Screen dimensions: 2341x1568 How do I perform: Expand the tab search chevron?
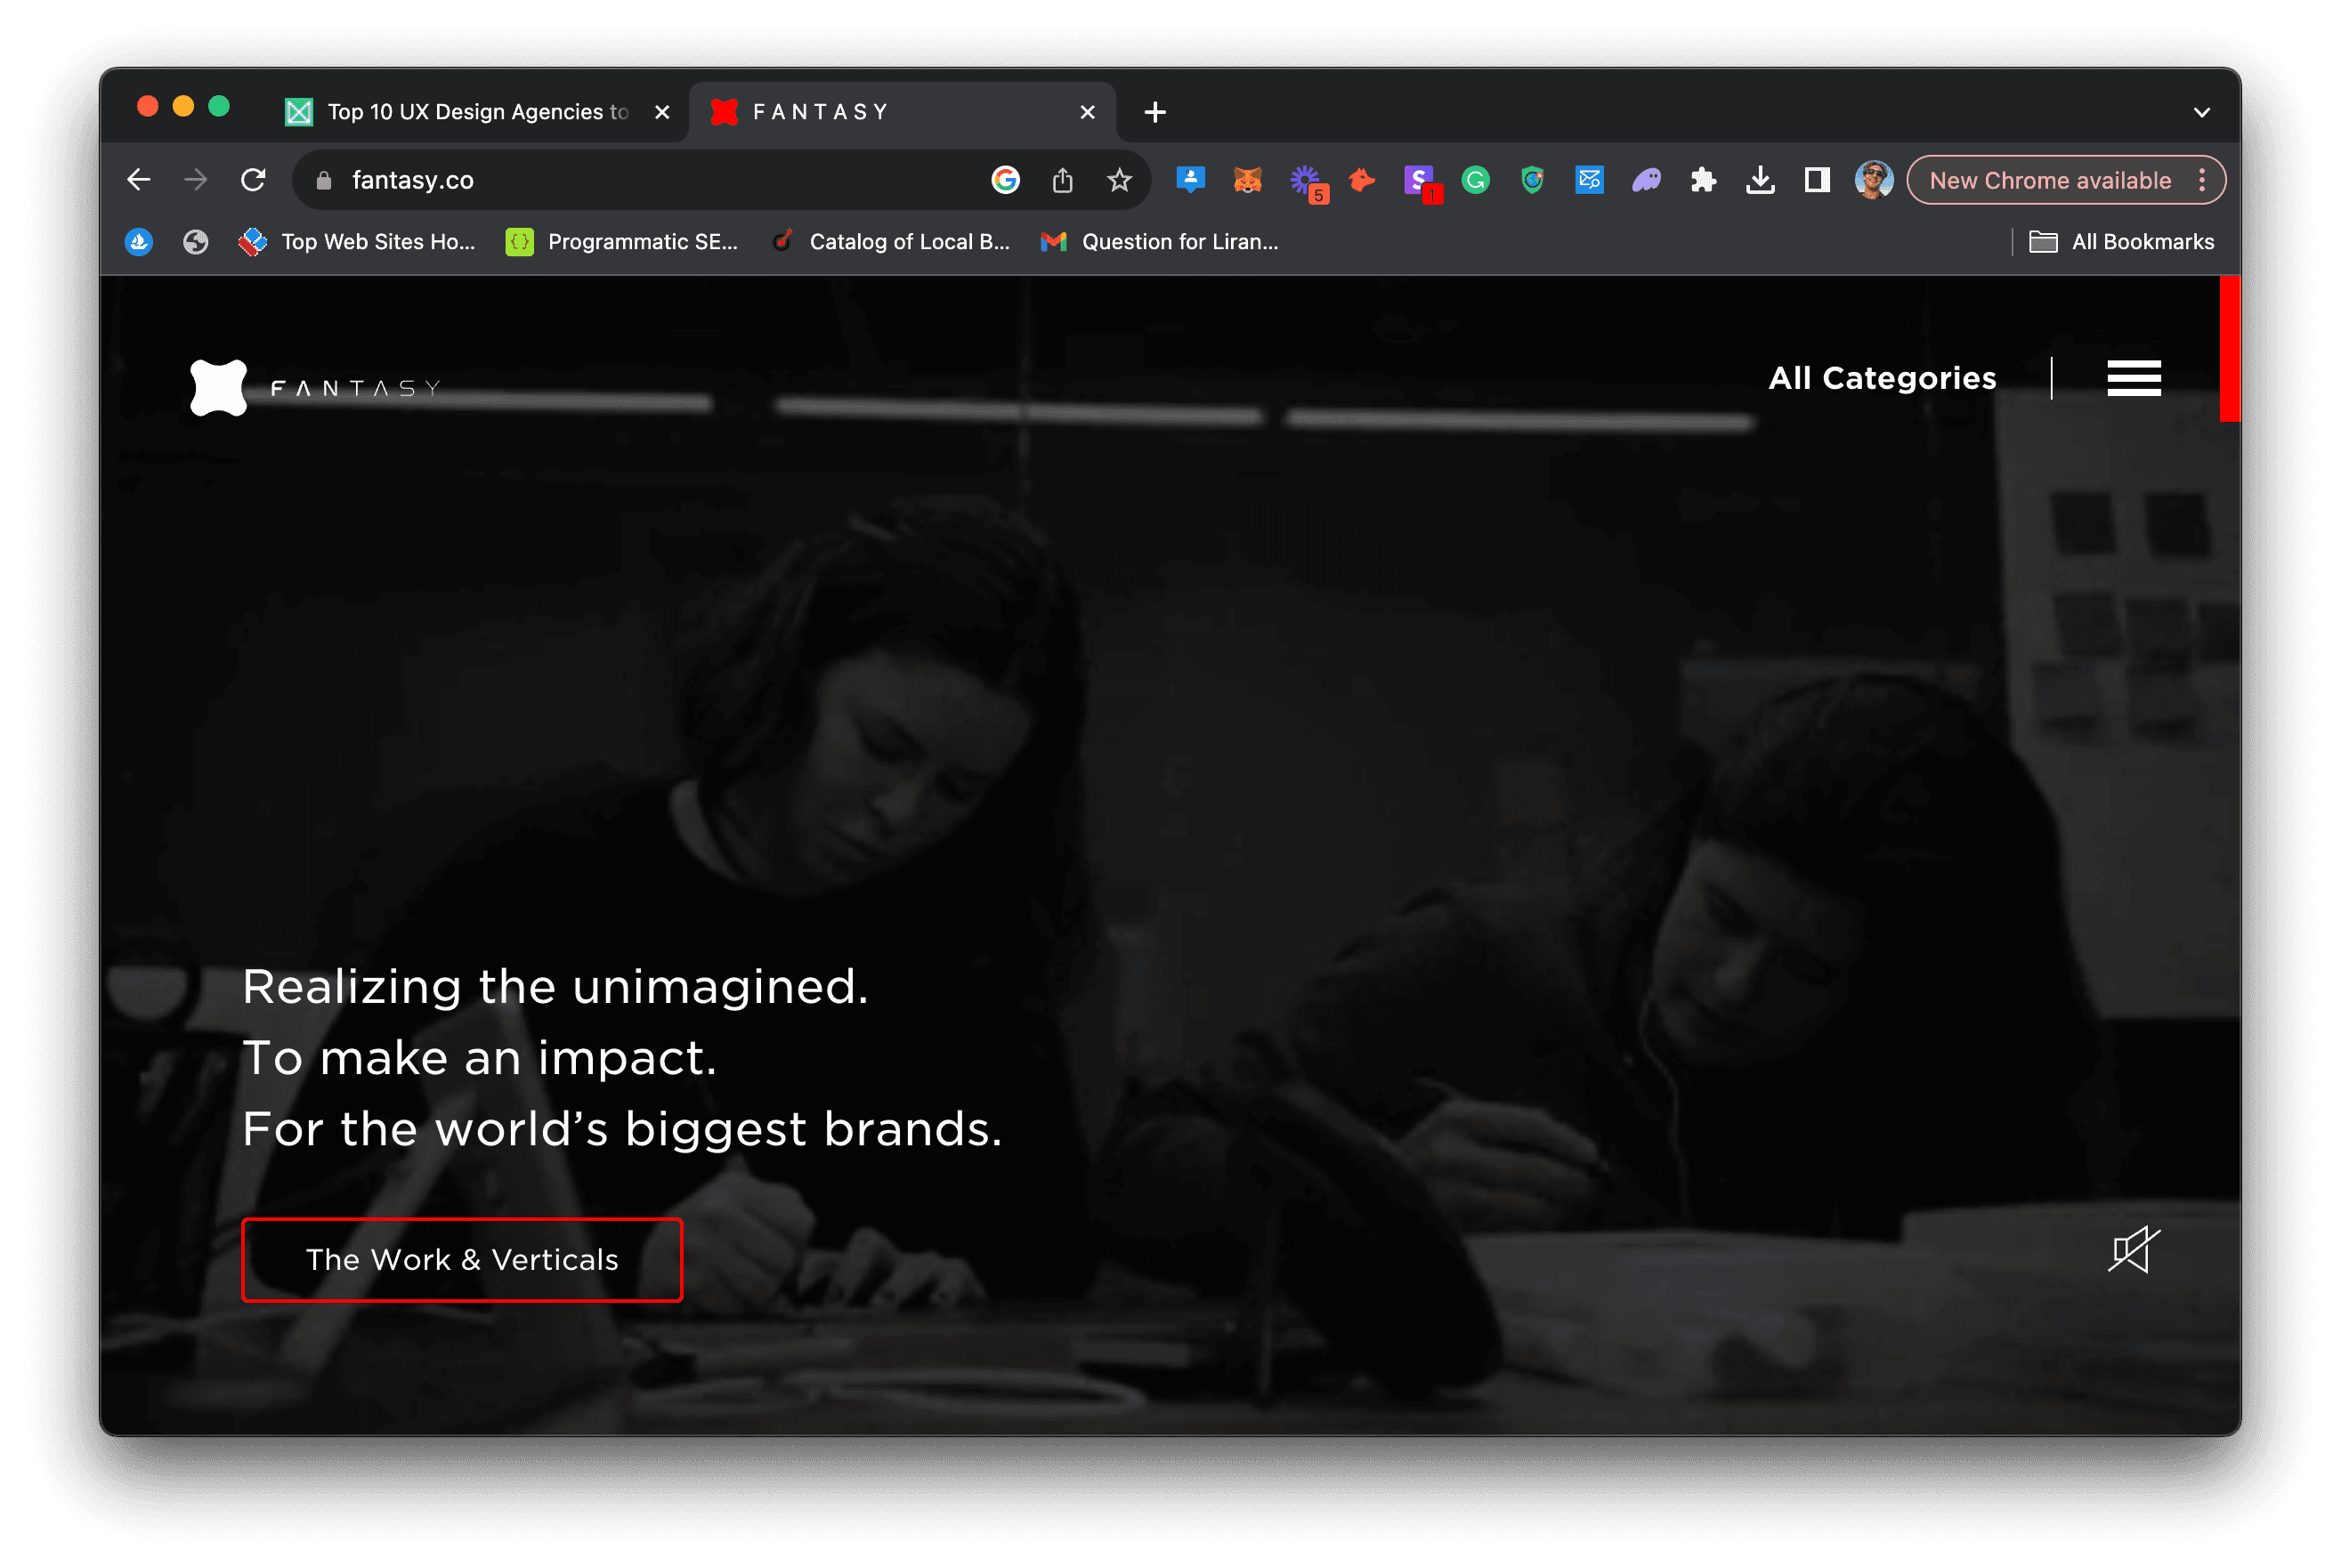(x=2201, y=112)
